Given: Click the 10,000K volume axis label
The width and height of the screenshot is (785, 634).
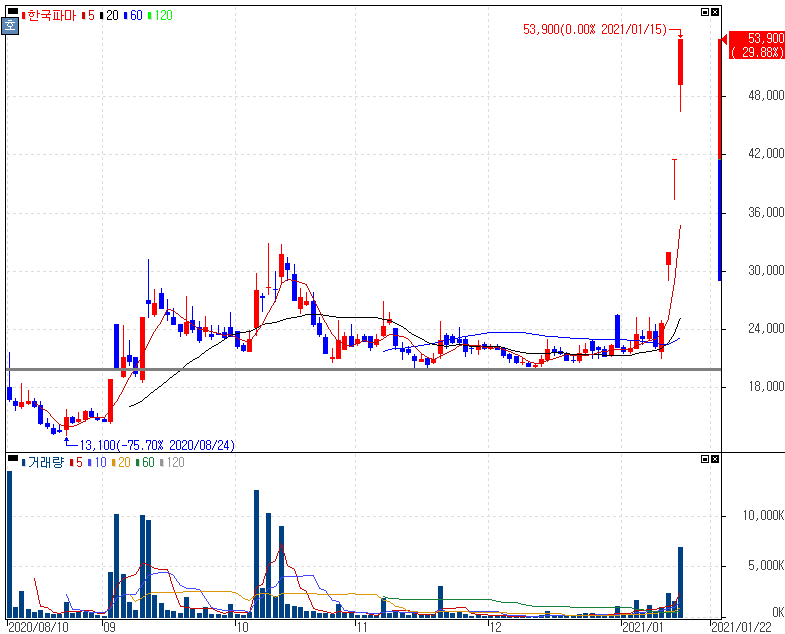Looking at the screenshot, I should (x=763, y=515).
